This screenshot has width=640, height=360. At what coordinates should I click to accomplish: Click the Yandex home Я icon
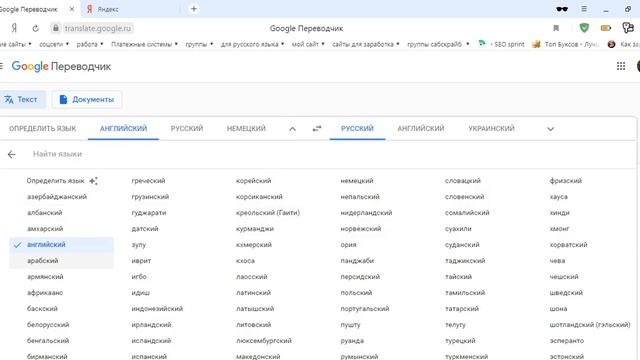pos(14,28)
